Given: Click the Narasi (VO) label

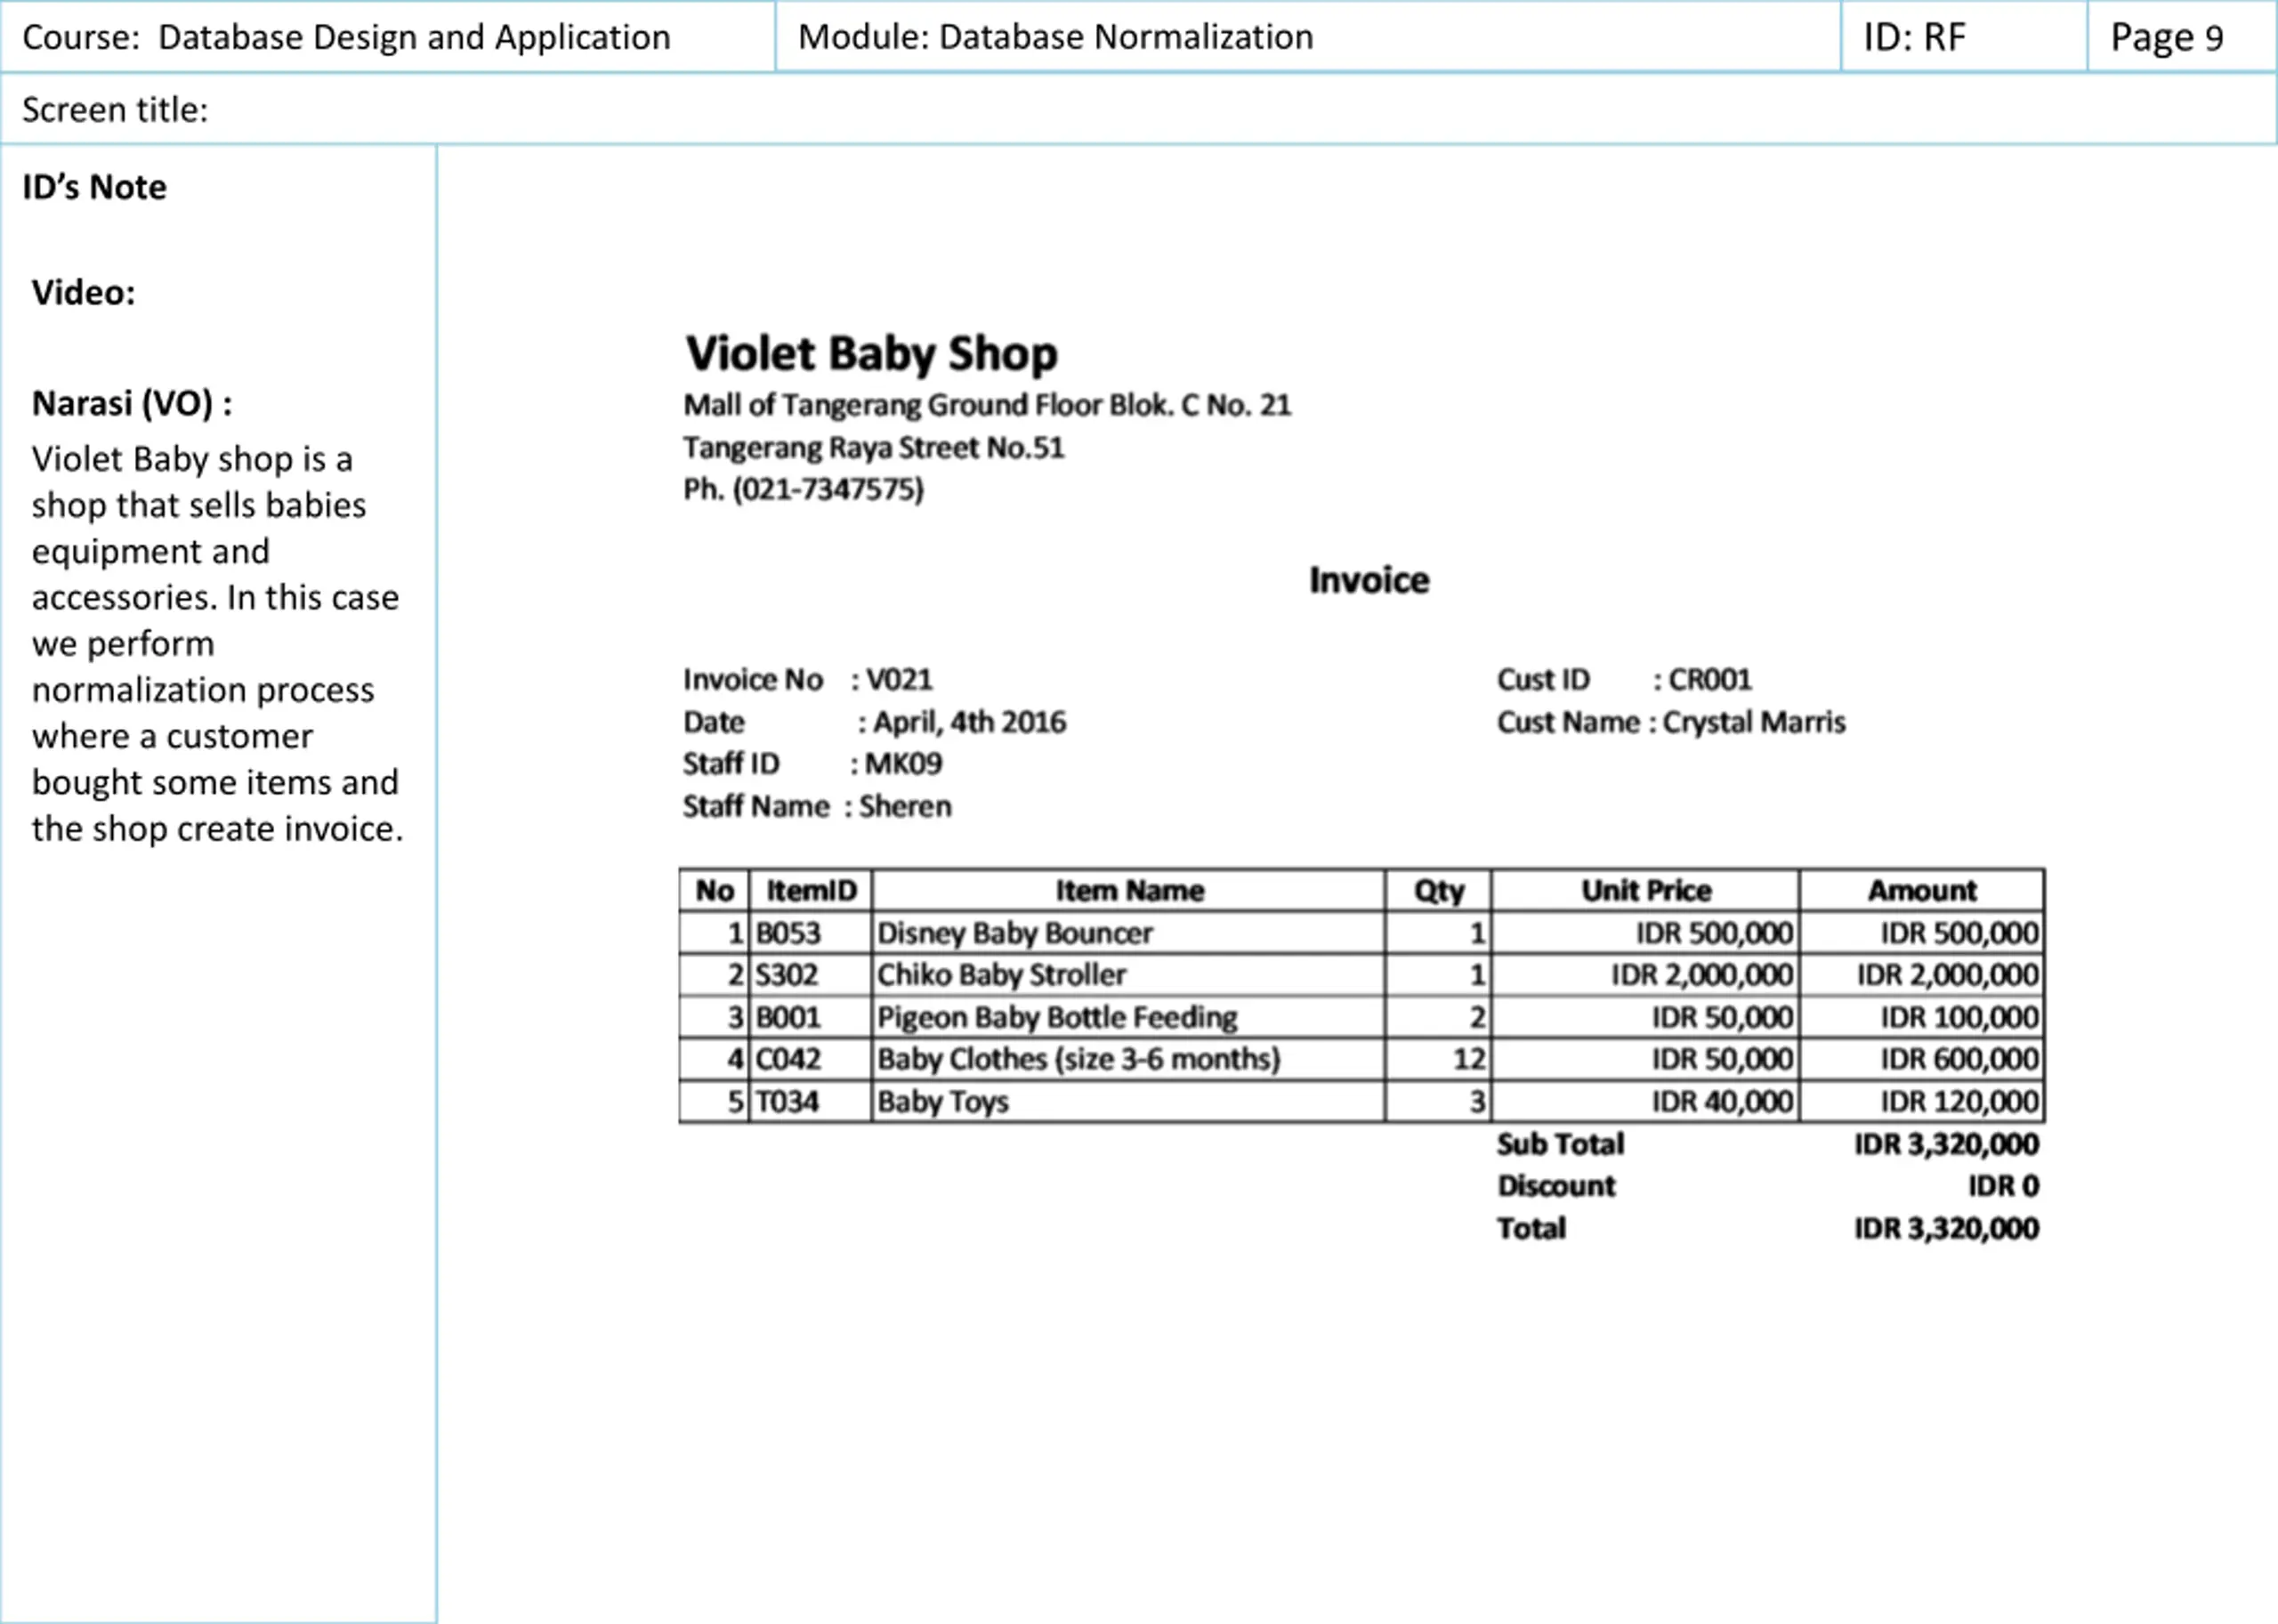Looking at the screenshot, I should (132, 403).
